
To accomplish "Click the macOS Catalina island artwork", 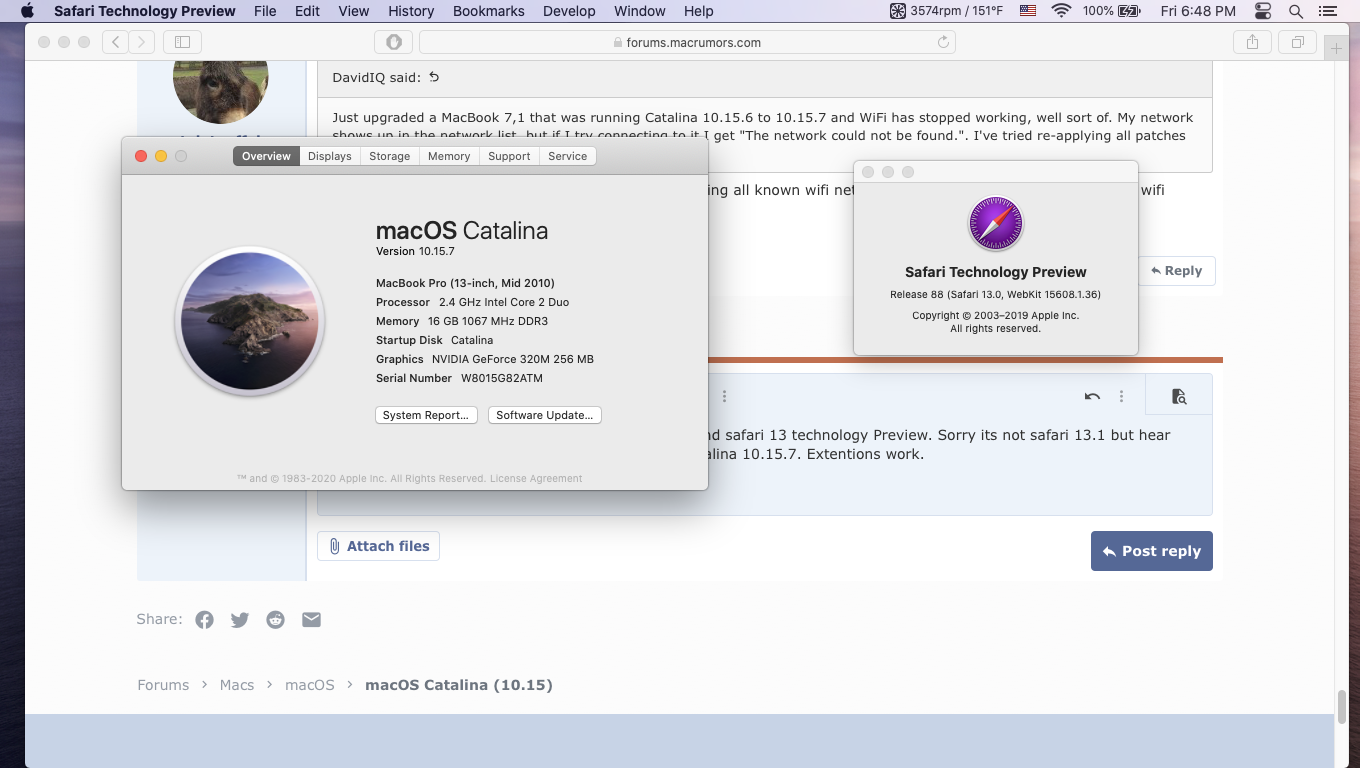I will pos(250,322).
